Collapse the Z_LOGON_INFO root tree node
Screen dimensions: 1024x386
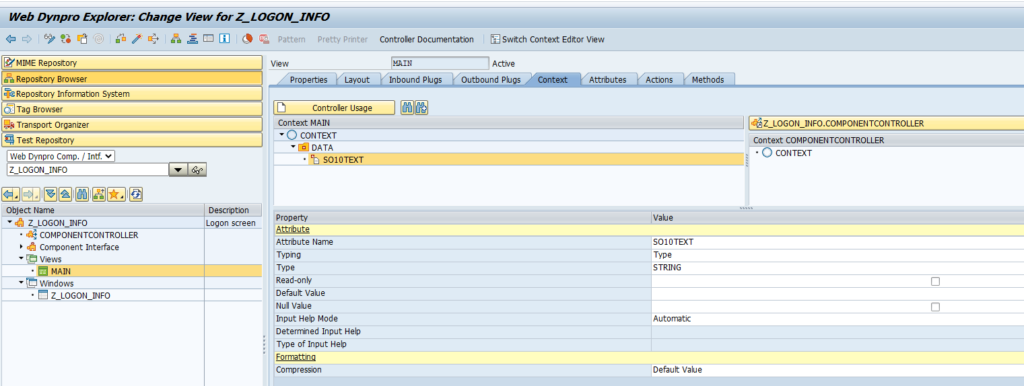pos(9,223)
